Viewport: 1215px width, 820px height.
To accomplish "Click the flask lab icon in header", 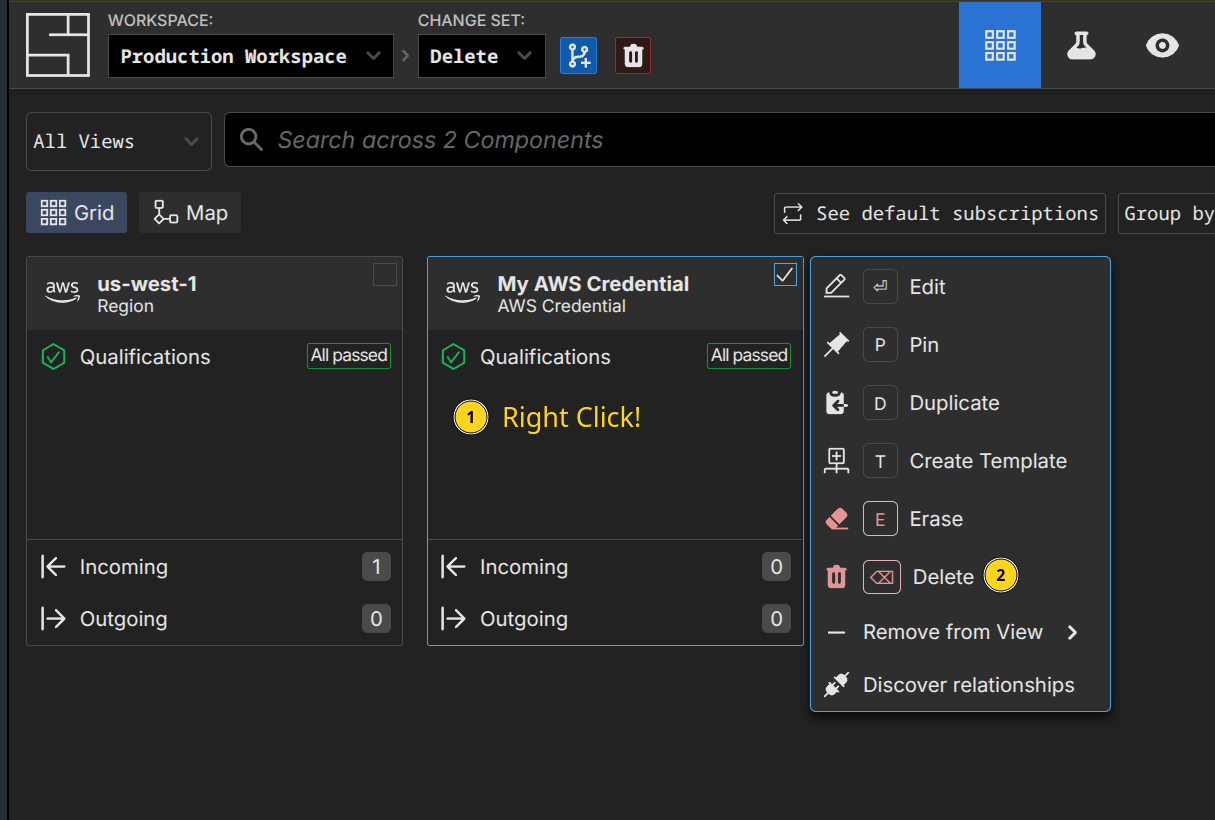I will (1081, 45).
